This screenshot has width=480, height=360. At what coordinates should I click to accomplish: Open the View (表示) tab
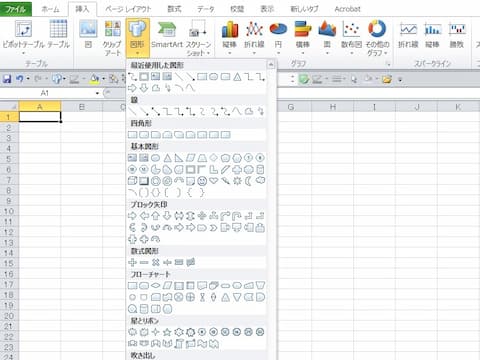coord(267,9)
